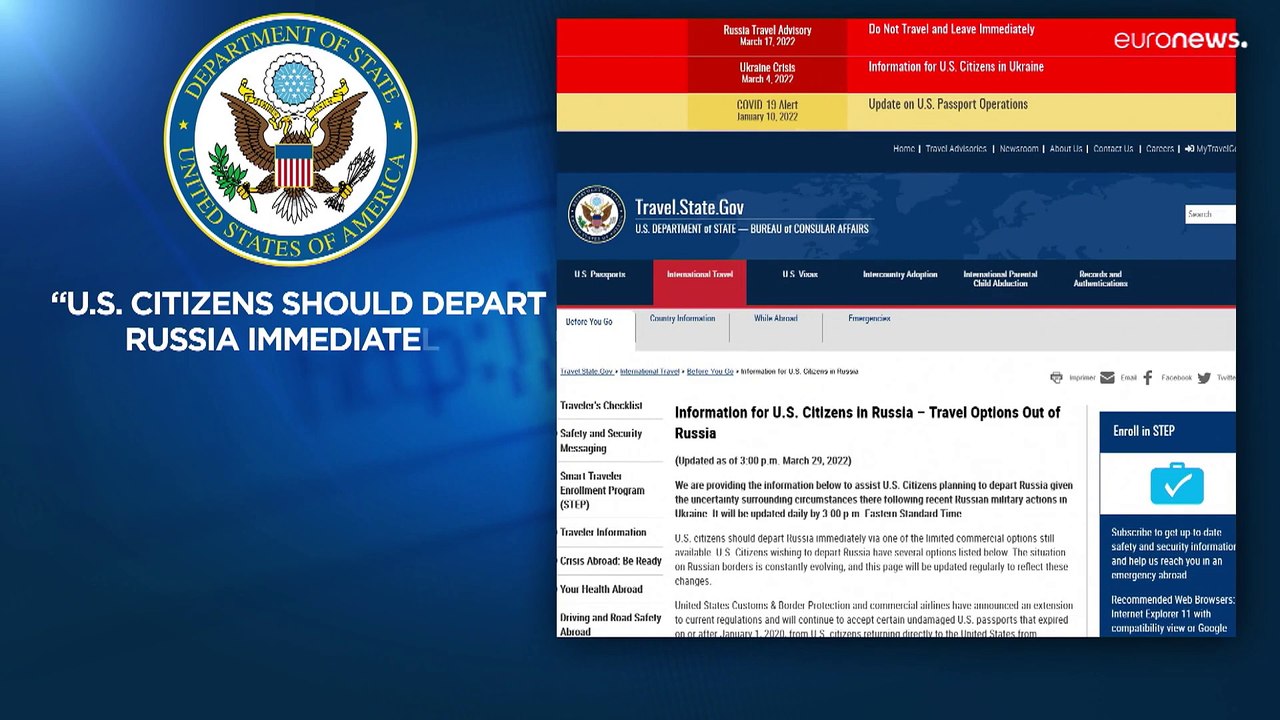Click the Department of State seal in site header
1280x720 pixels.
(597, 214)
